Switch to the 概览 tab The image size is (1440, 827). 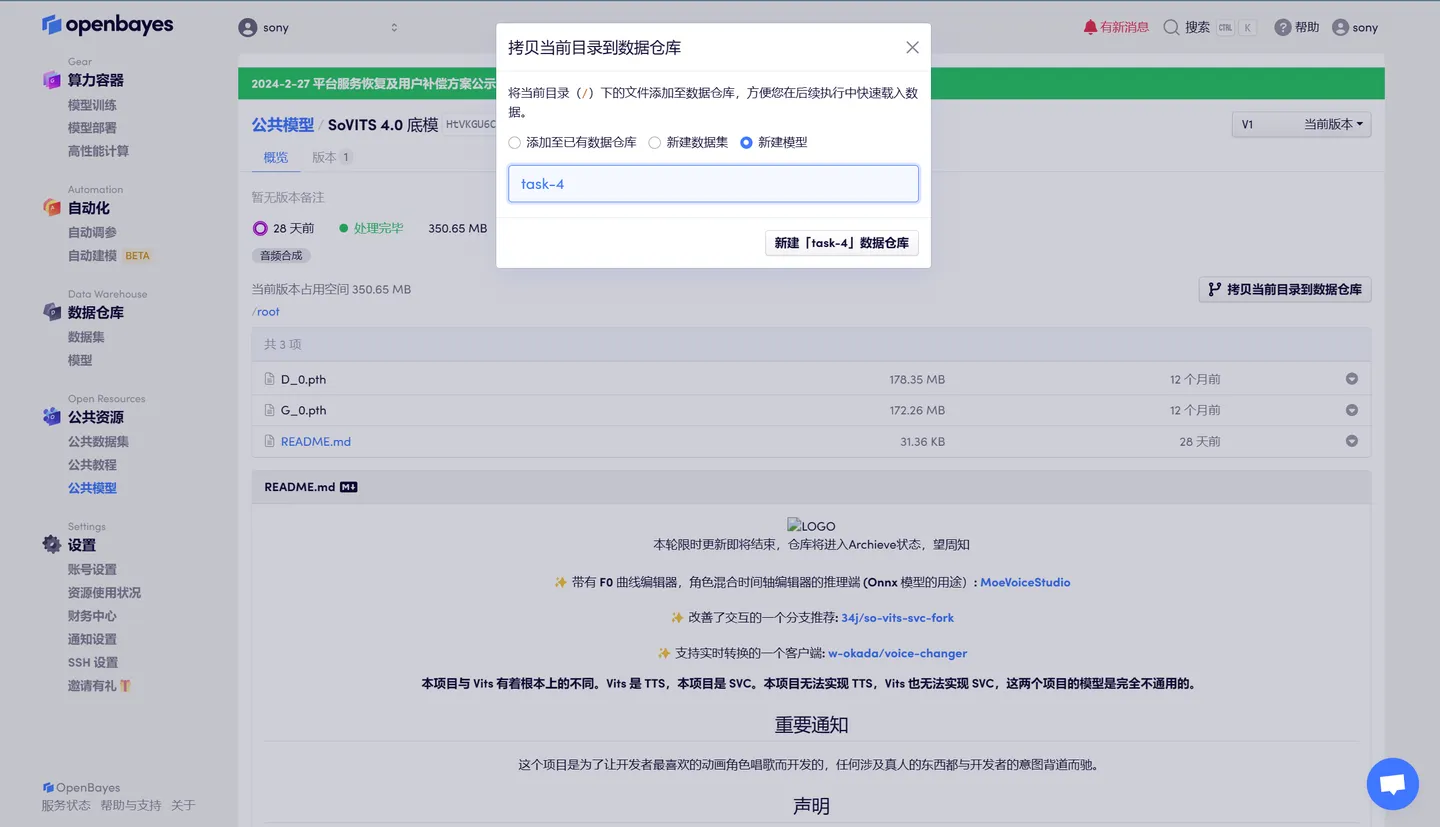coord(275,157)
